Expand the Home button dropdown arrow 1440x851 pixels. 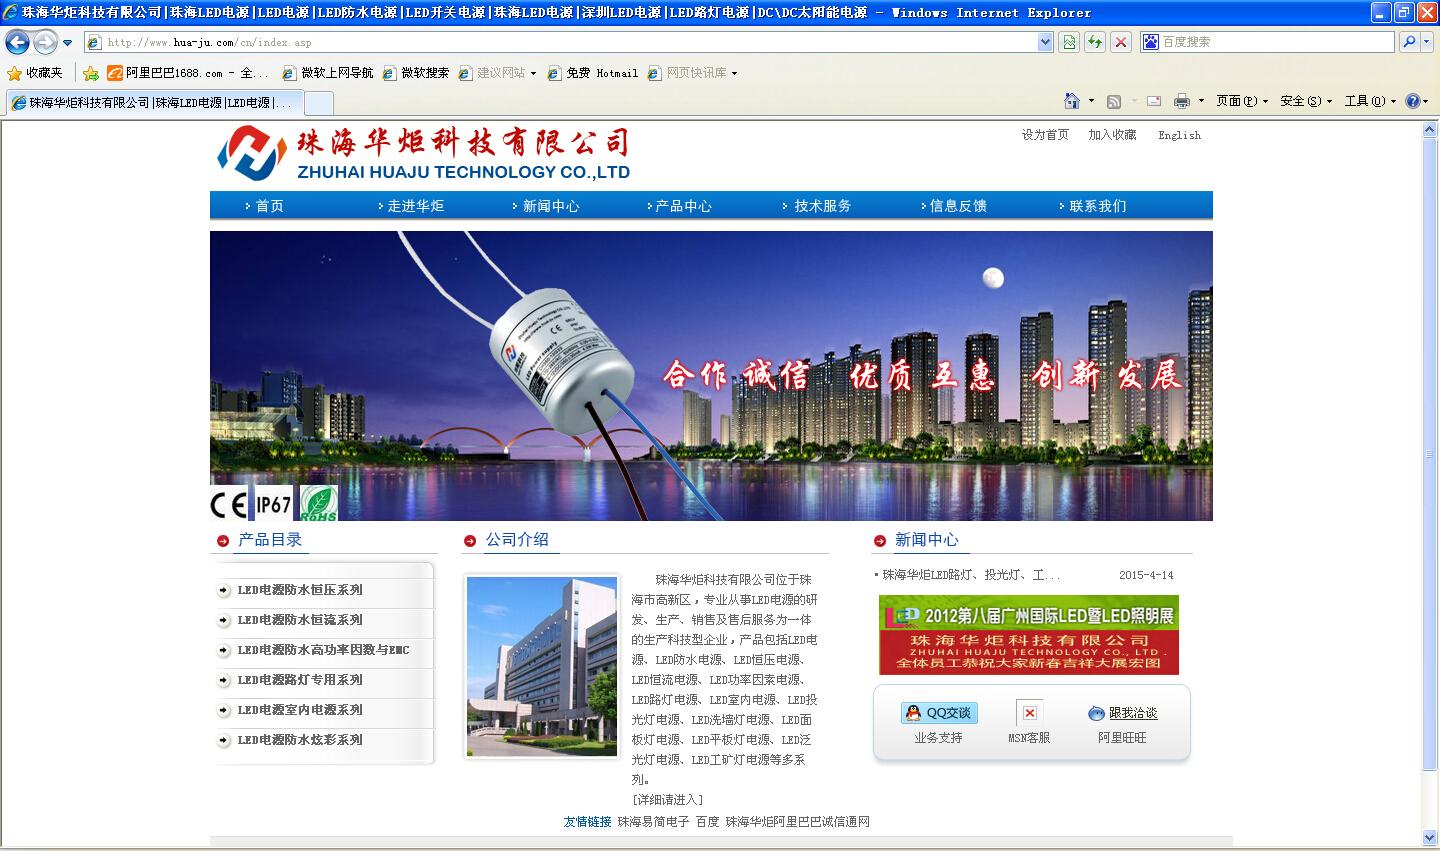point(1091,101)
